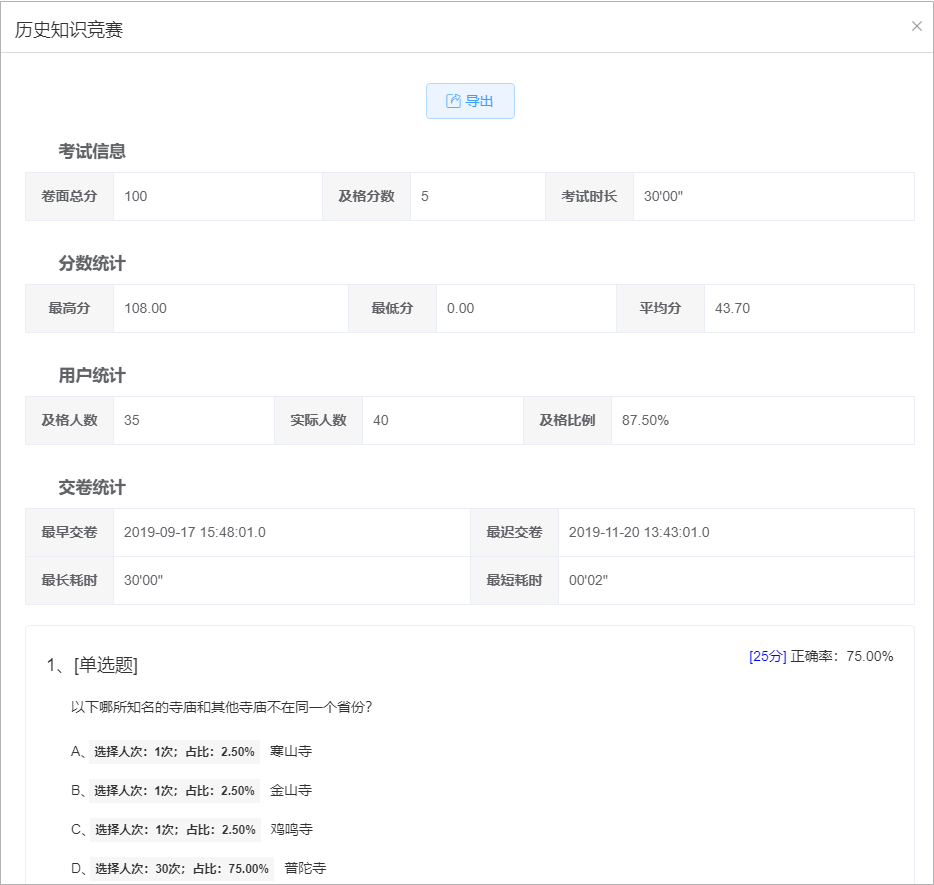Screen dimensions: 934x885
Task: Click the 正确率 75.00% text
Action: [842, 656]
